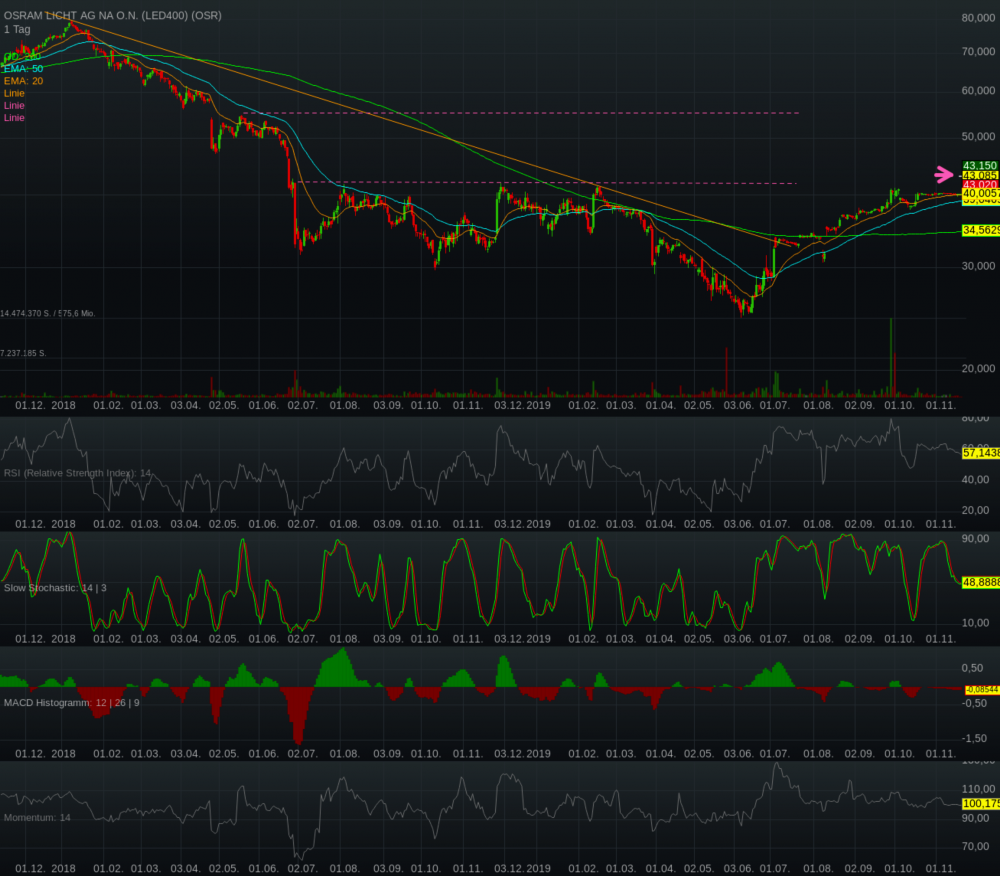Open the Slow Stochastic 14 | 3 label
The height and width of the screenshot is (876, 1000).
(55, 588)
